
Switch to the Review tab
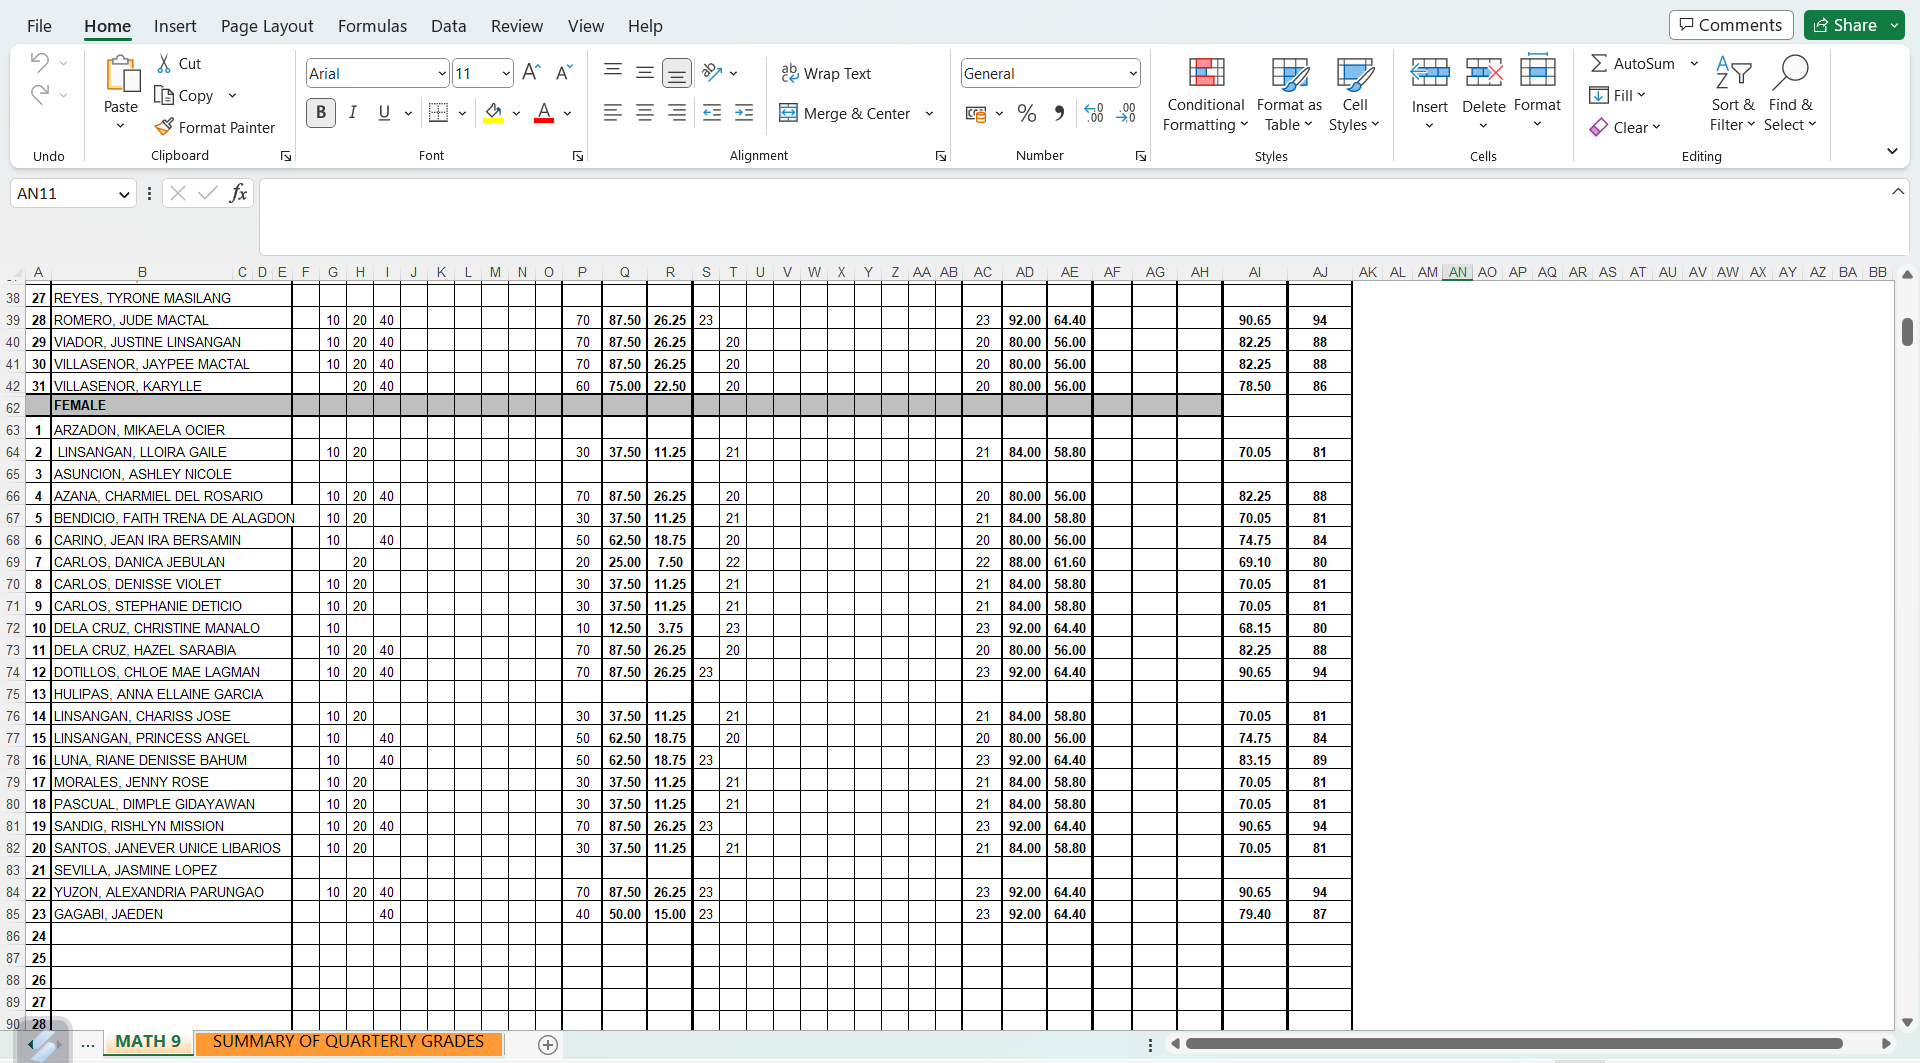517,26
